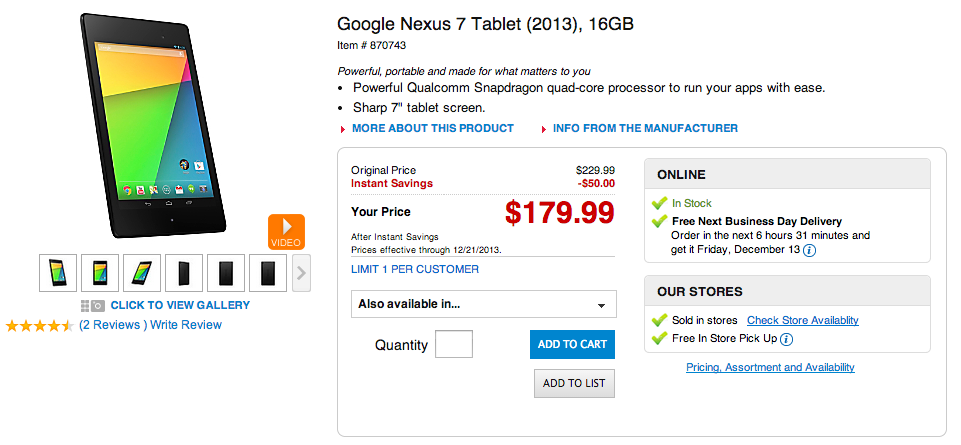Open the More About This Product link
This screenshot has height=445, width=961.
tap(432, 128)
